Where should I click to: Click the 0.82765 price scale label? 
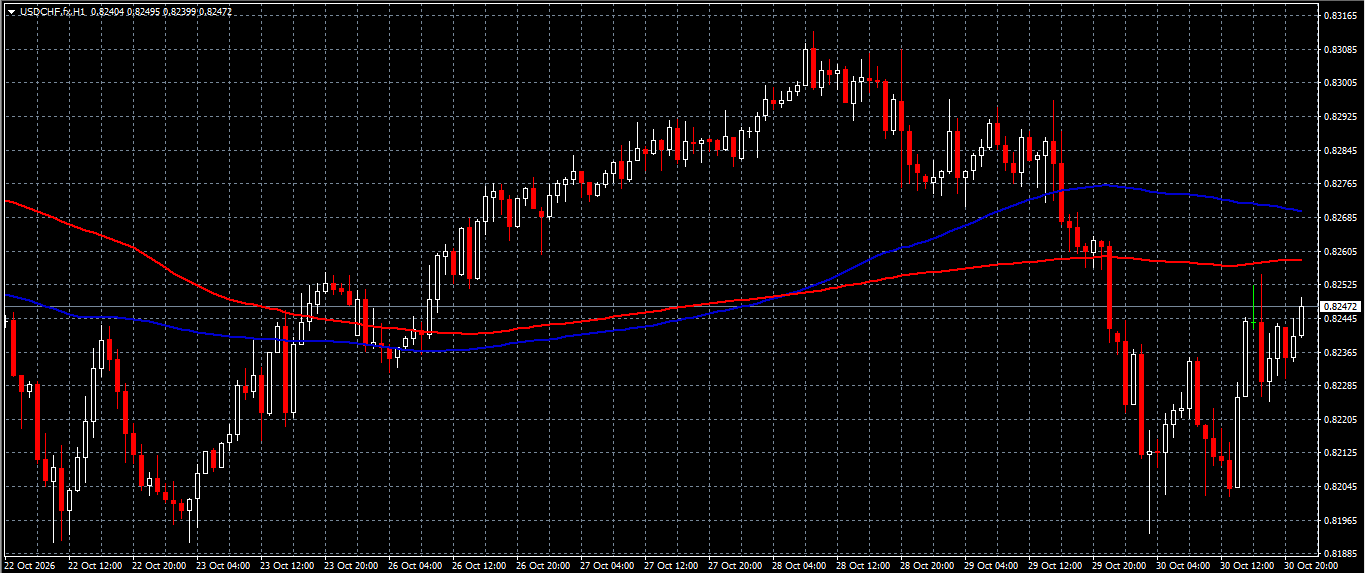coord(1340,184)
